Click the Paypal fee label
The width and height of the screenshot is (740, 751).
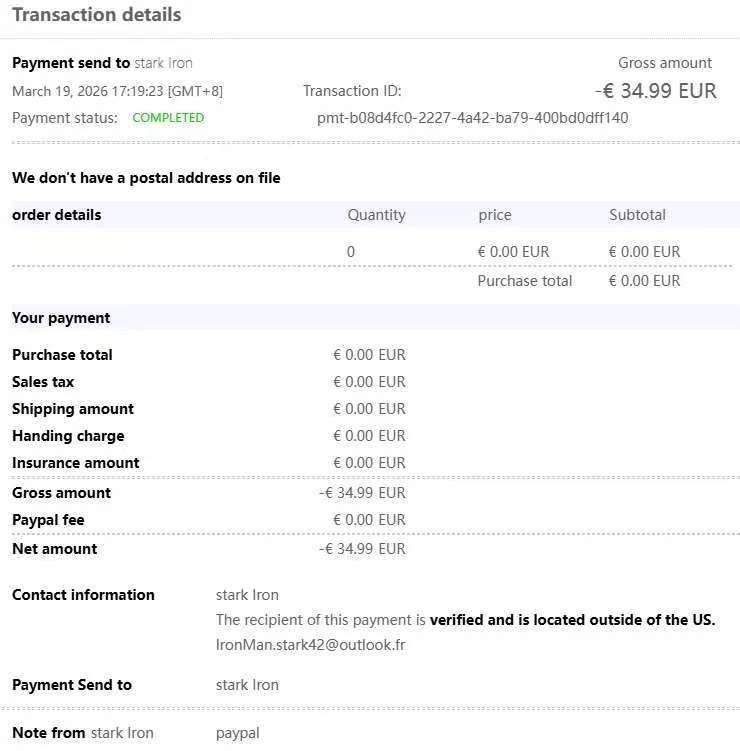point(48,520)
